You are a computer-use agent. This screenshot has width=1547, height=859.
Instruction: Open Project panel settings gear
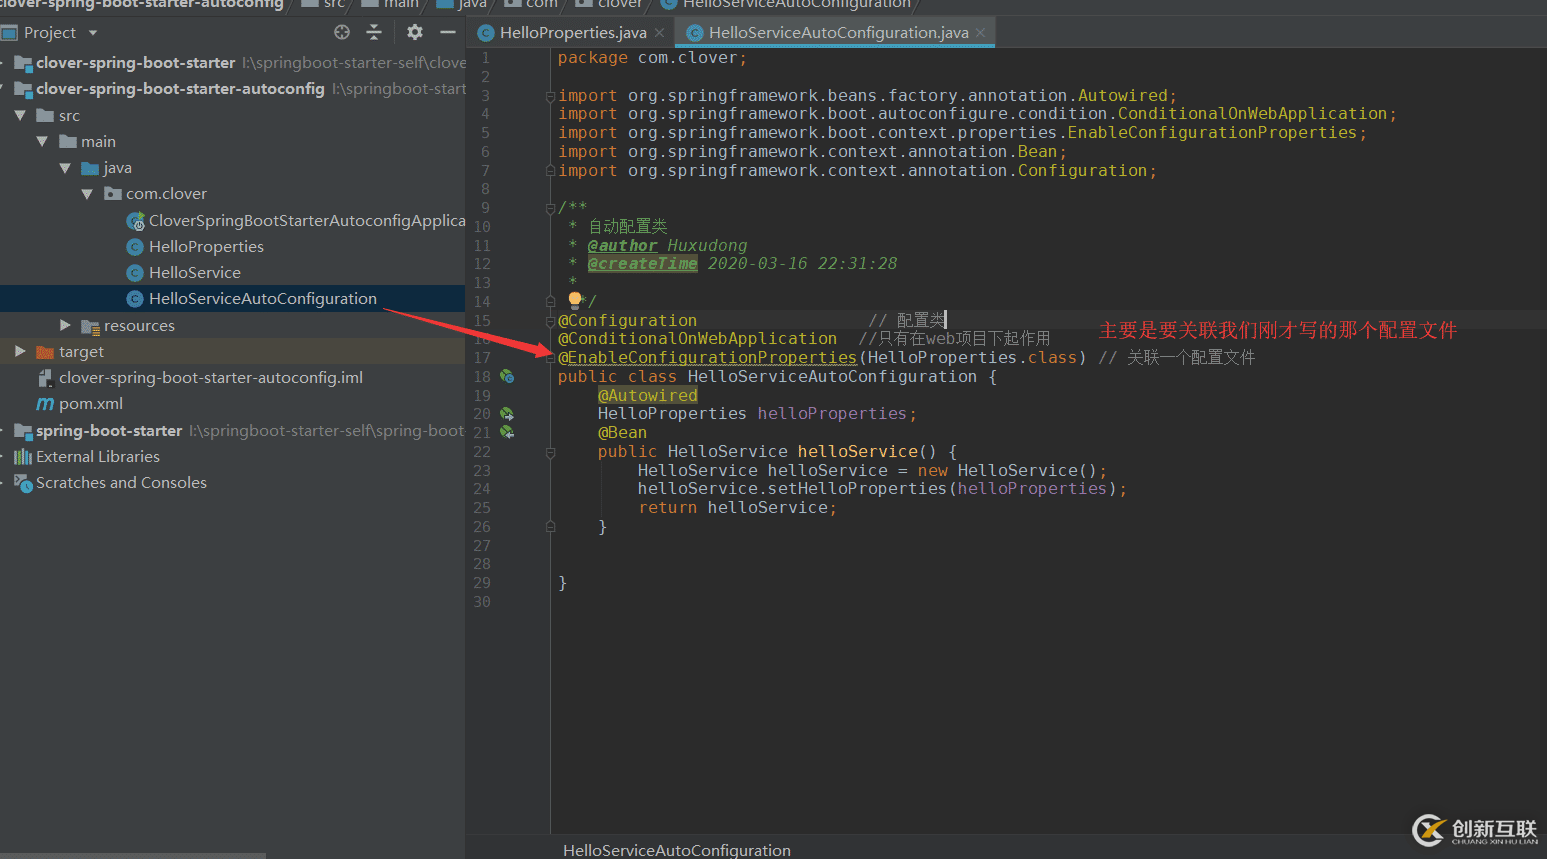(x=415, y=32)
